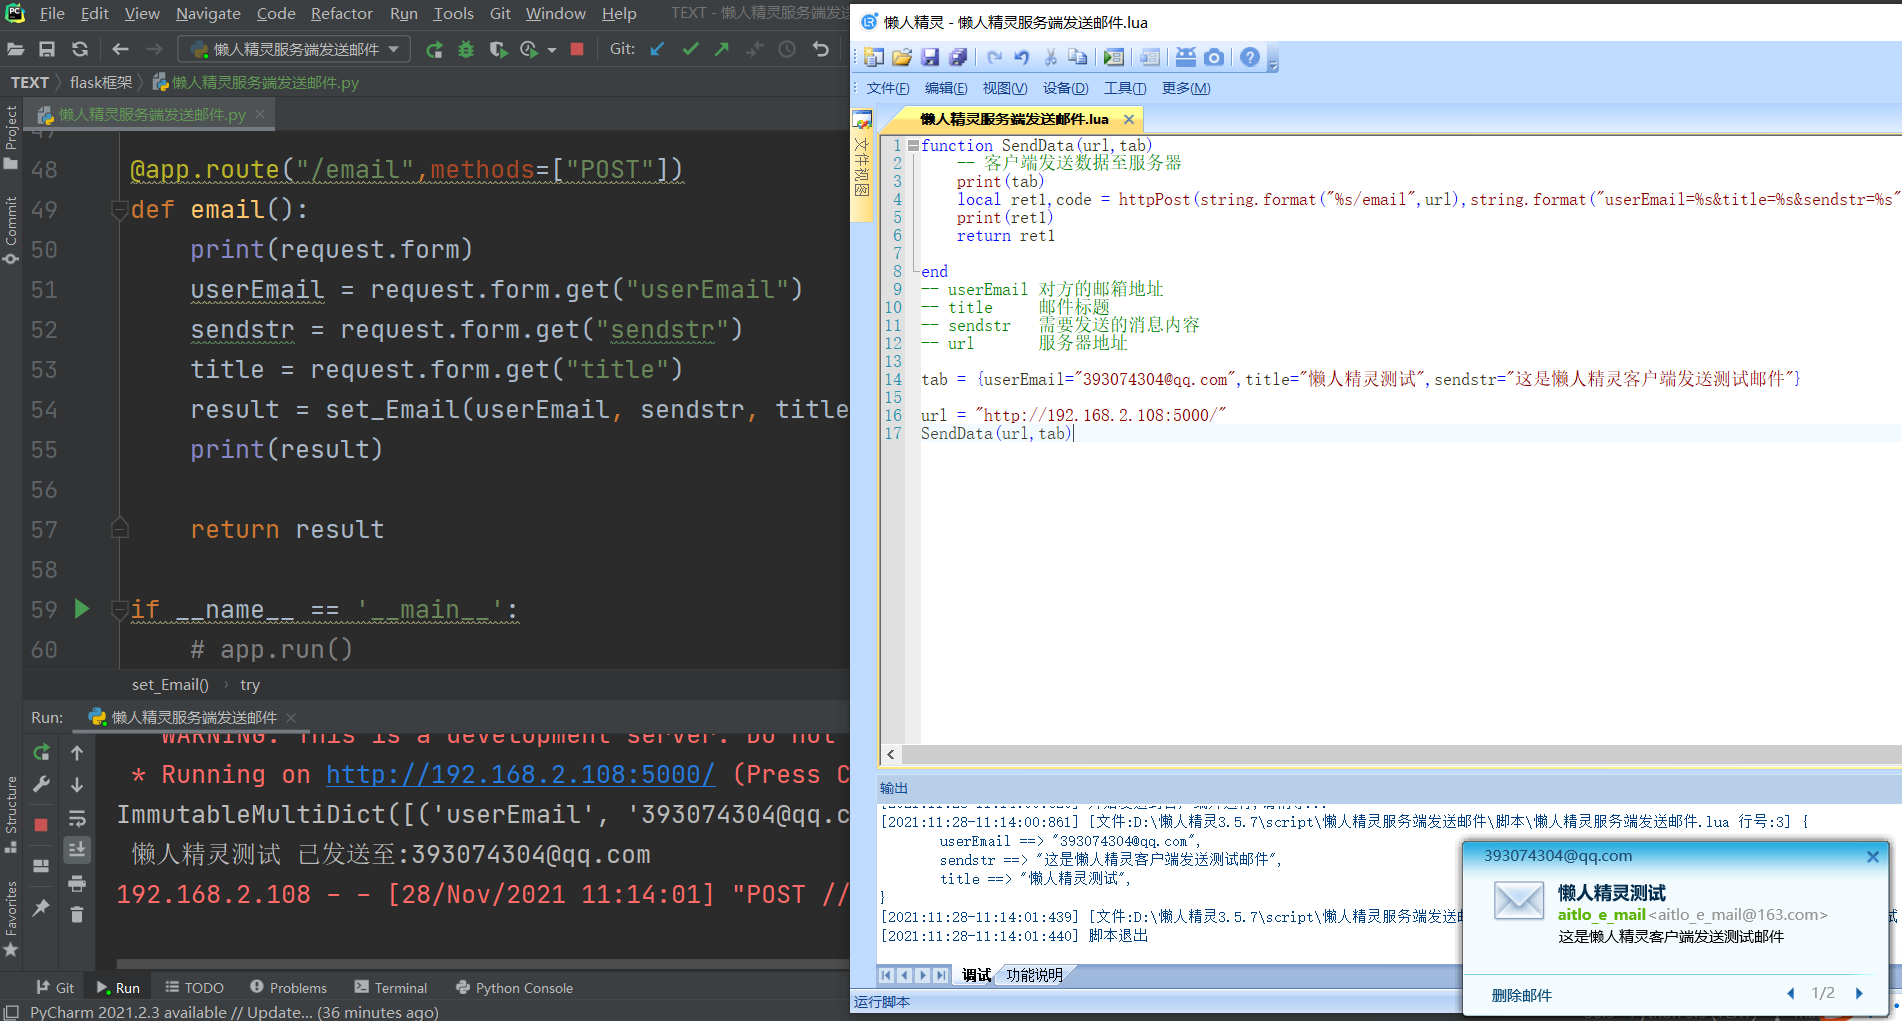The image size is (1902, 1021).
Task: Click the Git Update Project blue arrow
Action: (x=657, y=49)
